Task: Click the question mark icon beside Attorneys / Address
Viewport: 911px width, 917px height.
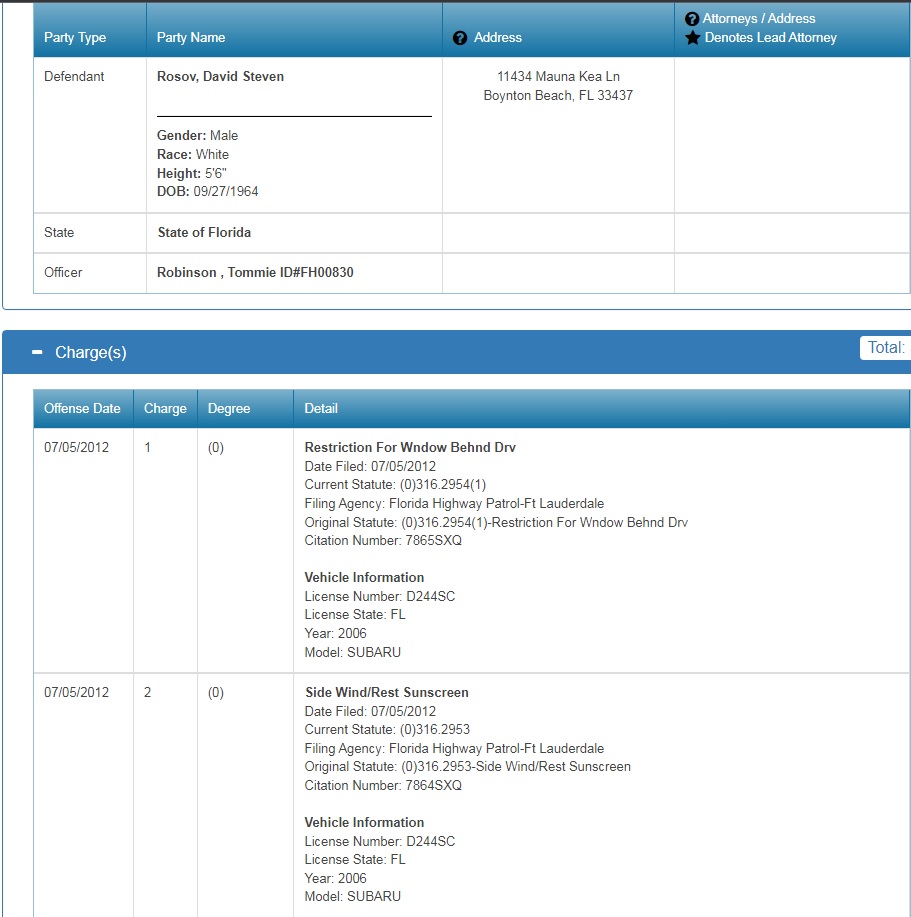Action: (x=691, y=19)
